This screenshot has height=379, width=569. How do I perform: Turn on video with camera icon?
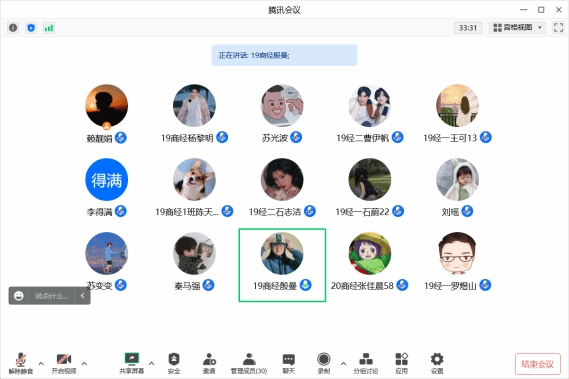tap(64, 359)
